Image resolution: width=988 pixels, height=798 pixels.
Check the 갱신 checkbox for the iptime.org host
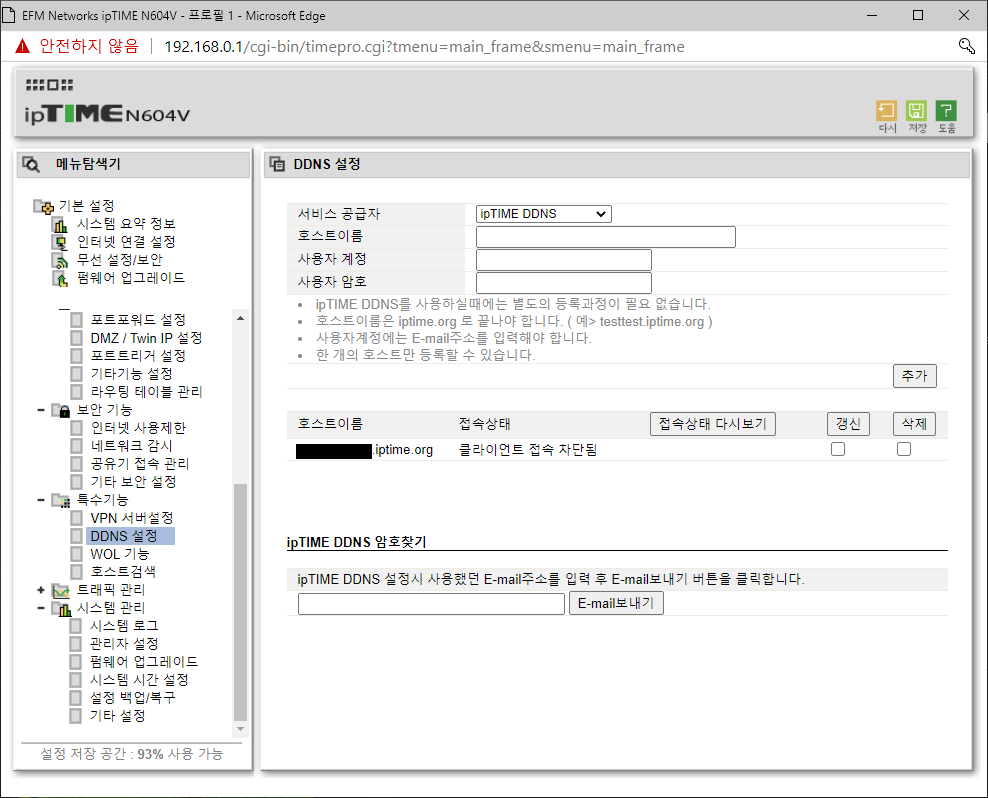coord(837,449)
